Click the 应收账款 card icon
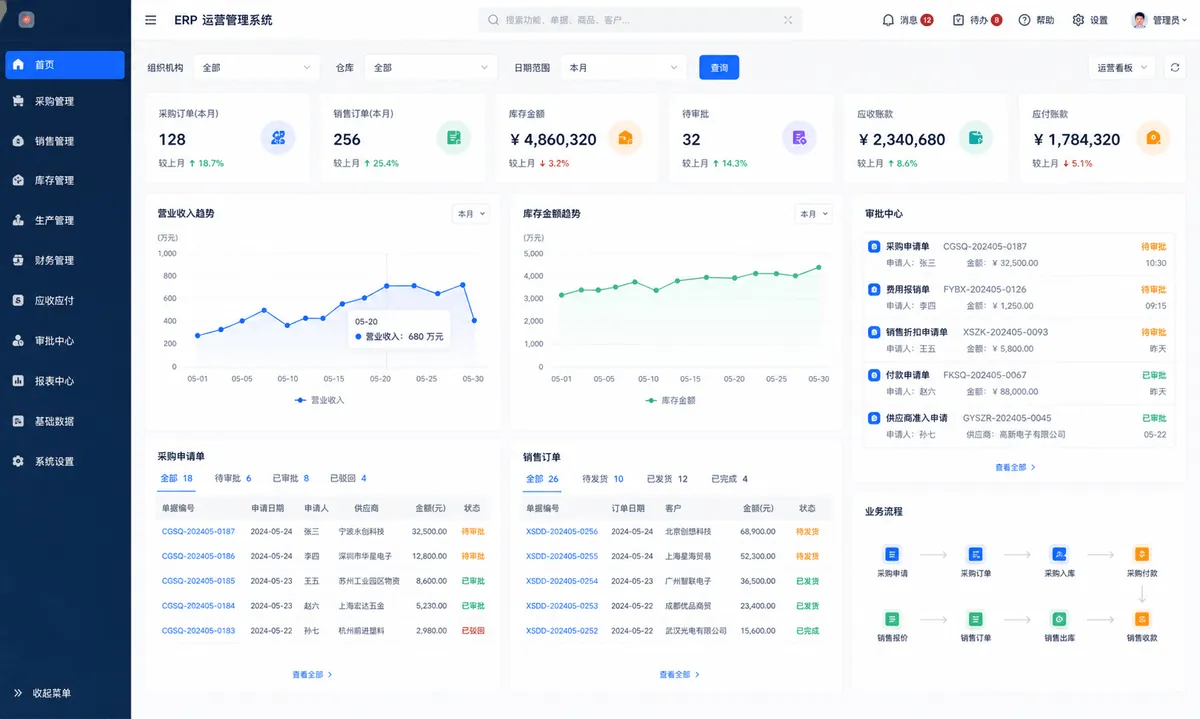 (975, 137)
